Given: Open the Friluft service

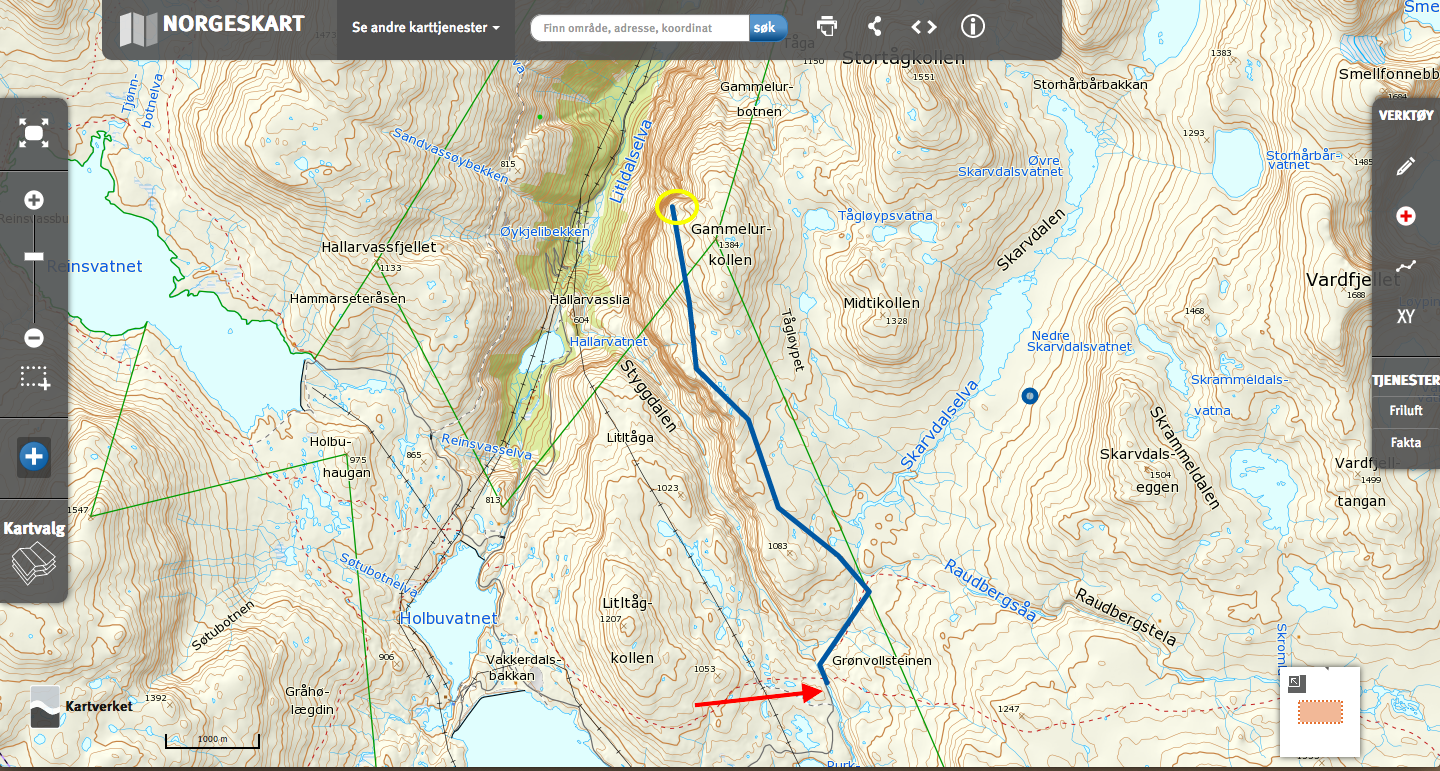Looking at the screenshot, I should point(1406,410).
